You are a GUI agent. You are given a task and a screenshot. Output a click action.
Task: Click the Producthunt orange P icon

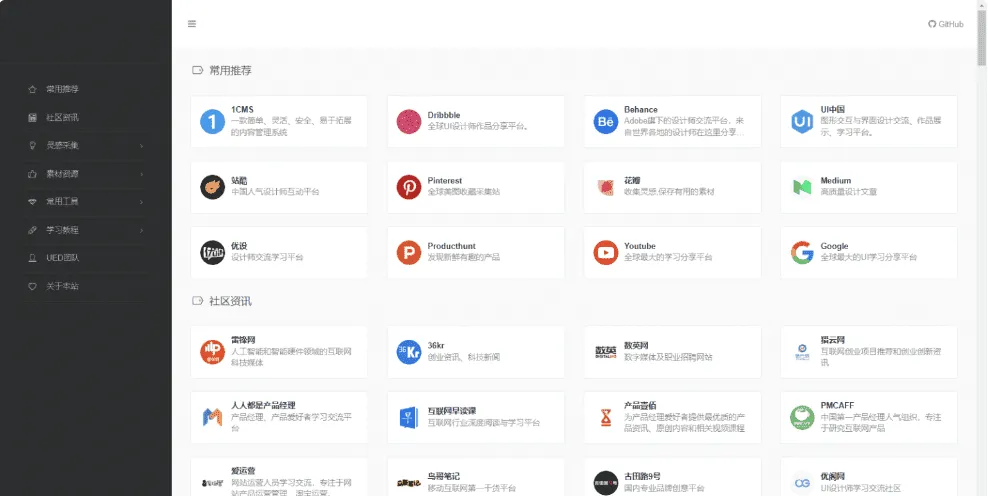409,253
